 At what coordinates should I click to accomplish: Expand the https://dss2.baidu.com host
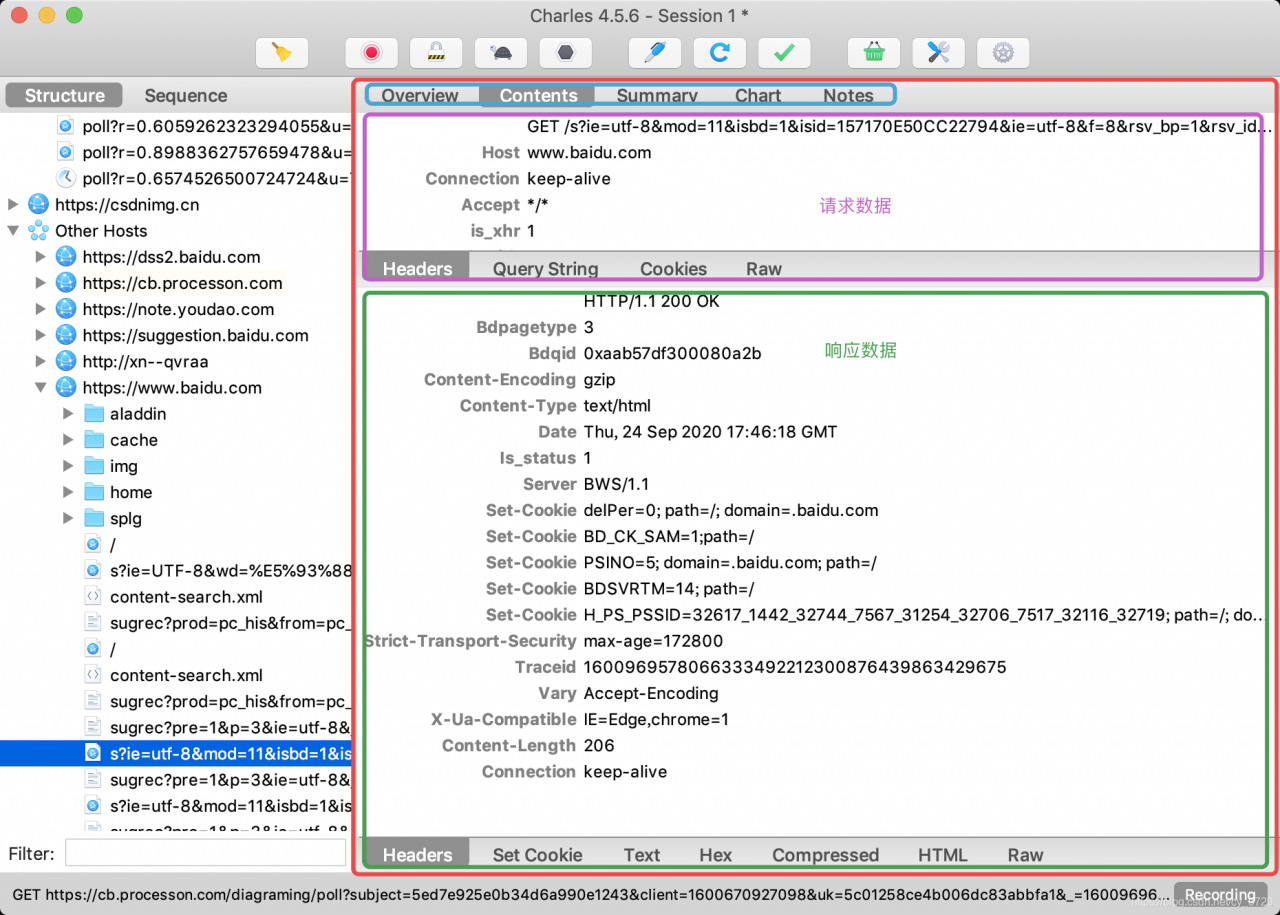tap(41, 257)
